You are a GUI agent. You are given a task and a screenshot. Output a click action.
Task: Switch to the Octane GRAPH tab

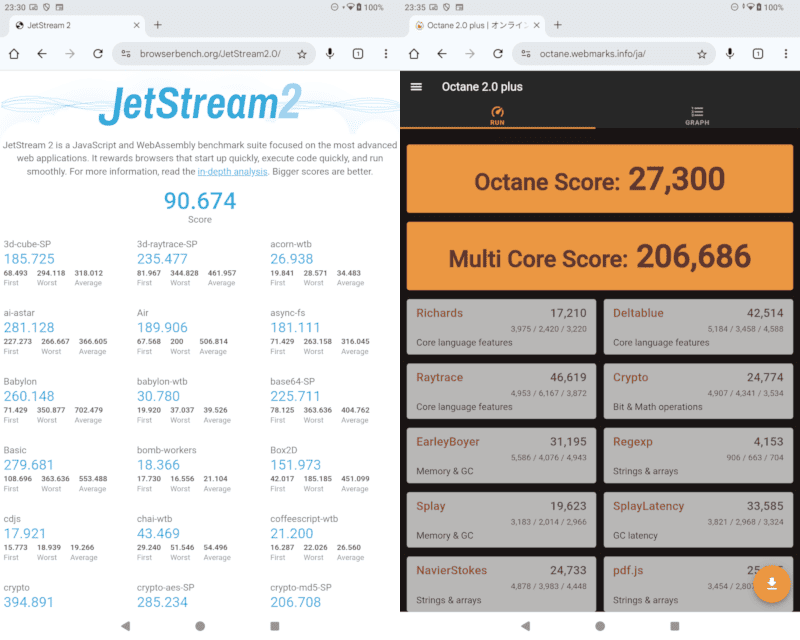697,116
